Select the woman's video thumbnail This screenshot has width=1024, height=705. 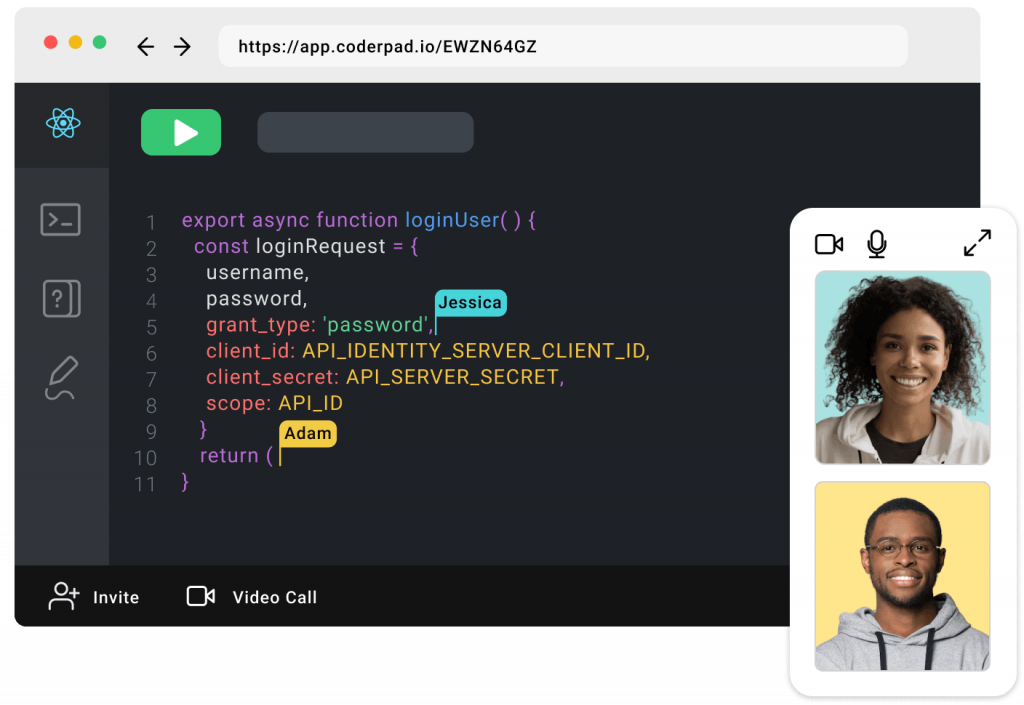[902, 367]
